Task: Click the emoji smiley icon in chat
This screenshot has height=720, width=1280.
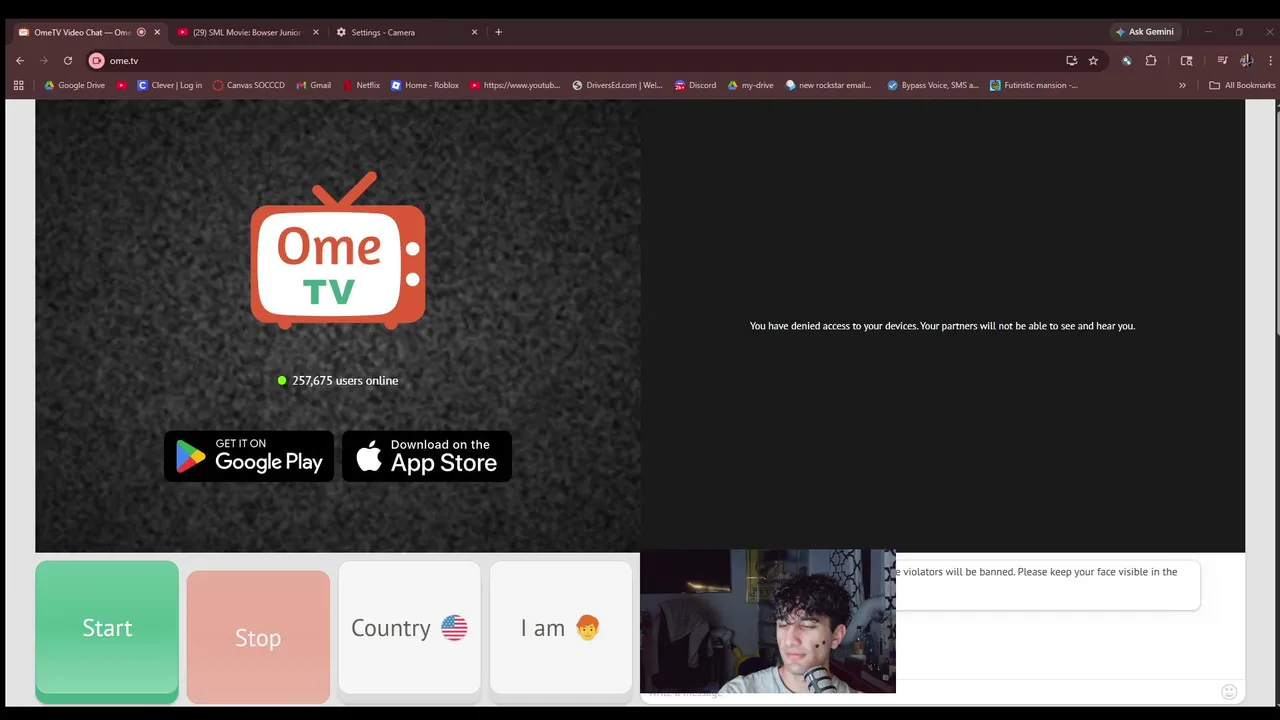Action: pos(1229,692)
